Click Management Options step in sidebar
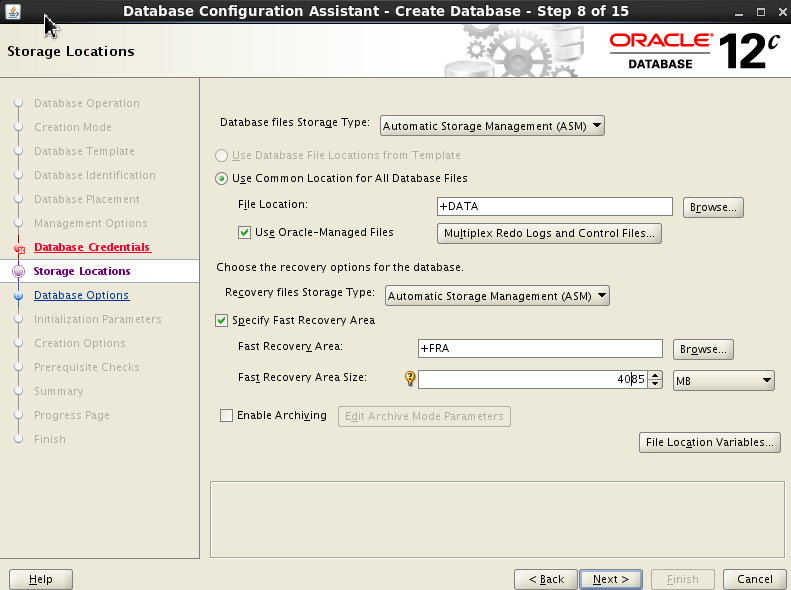 pos(91,223)
